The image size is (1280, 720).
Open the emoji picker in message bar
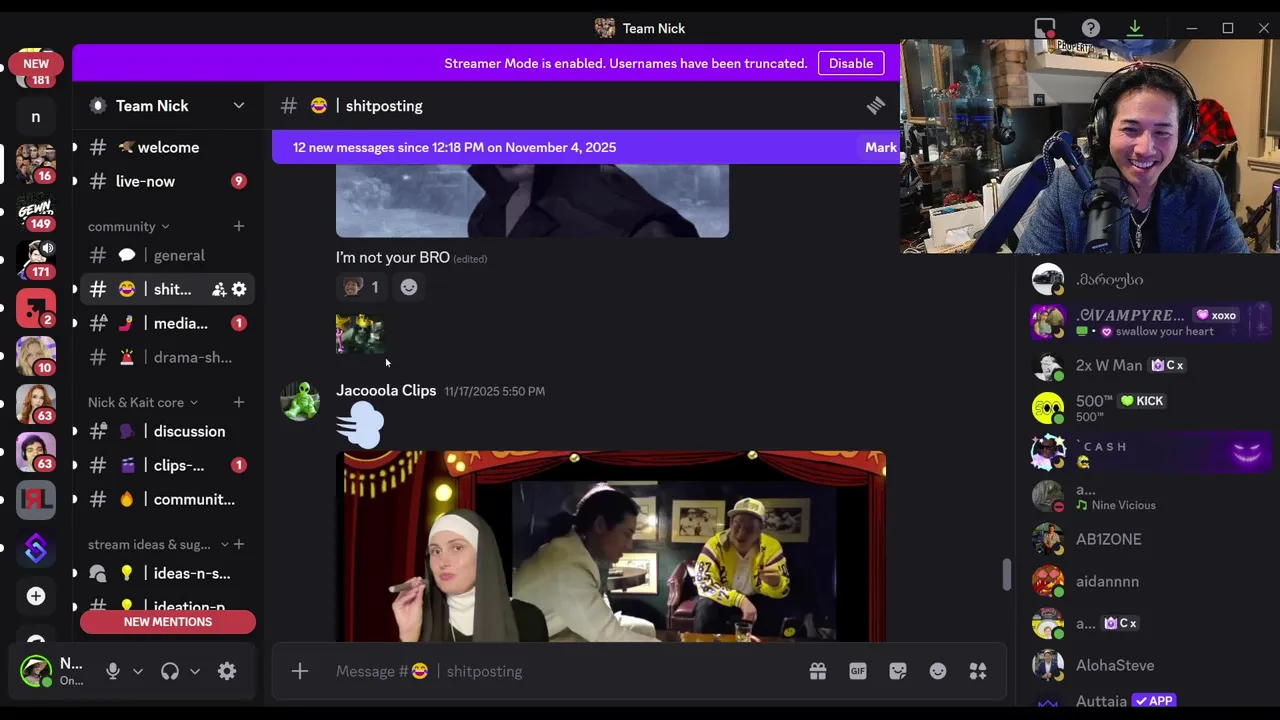(x=938, y=671)
